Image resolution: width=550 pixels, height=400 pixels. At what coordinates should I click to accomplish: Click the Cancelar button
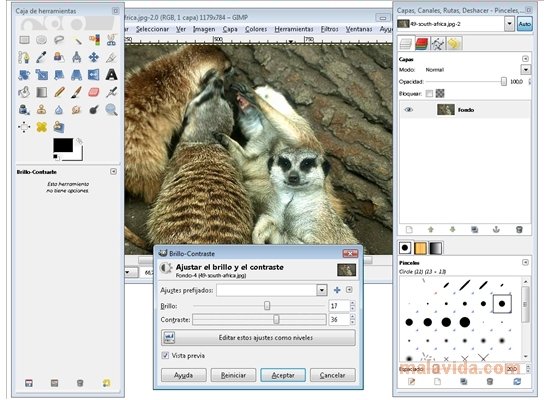(333, 375)
